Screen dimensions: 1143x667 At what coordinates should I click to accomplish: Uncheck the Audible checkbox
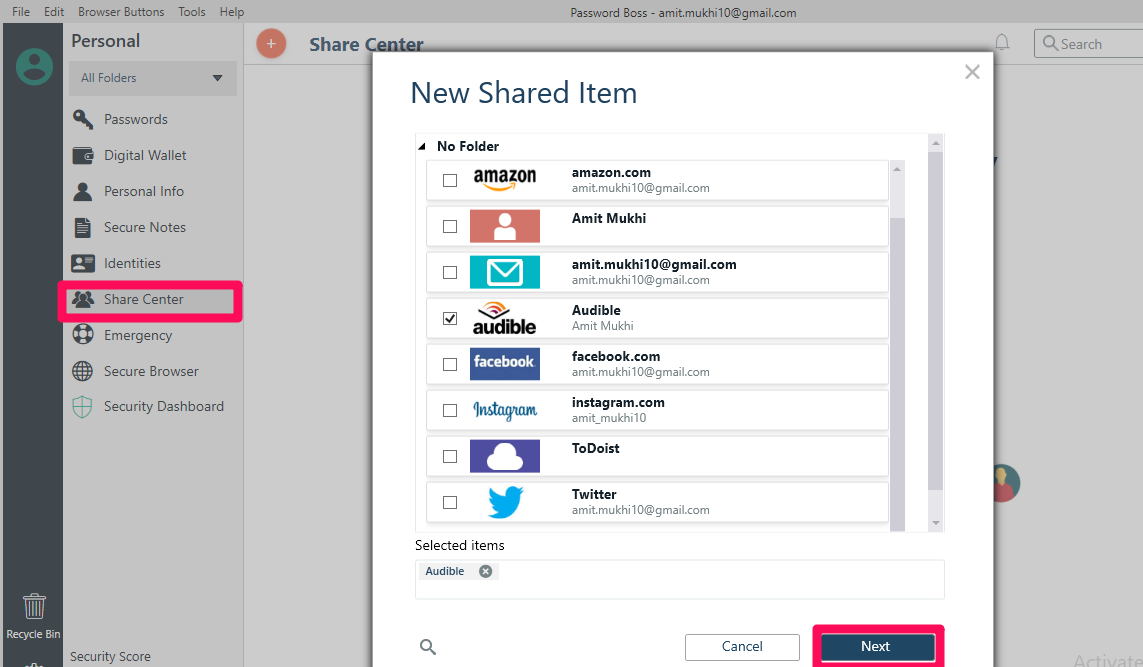click(450, 319)
